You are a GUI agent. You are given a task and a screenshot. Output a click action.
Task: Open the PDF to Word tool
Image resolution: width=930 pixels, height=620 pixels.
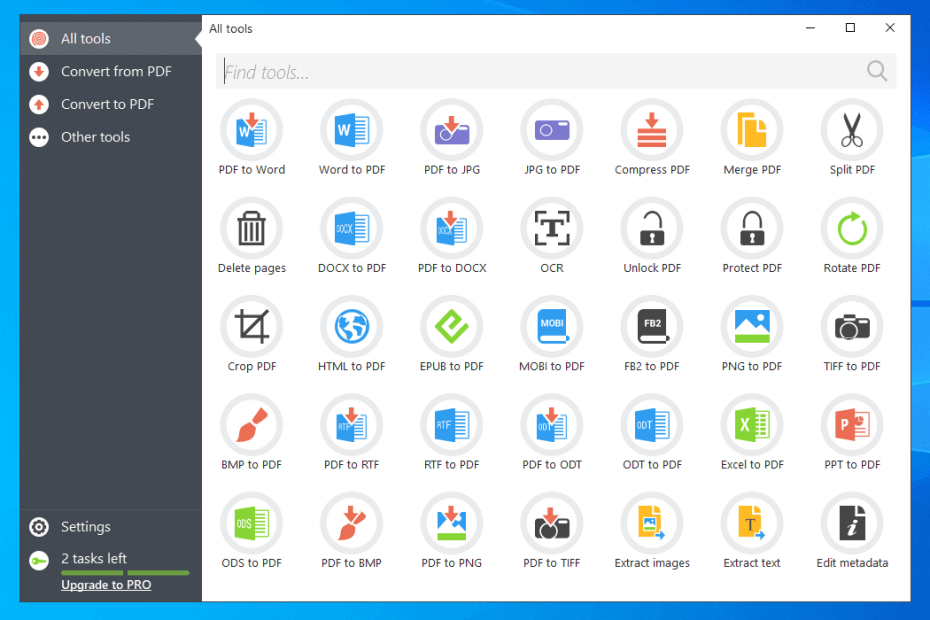point(251,130)
